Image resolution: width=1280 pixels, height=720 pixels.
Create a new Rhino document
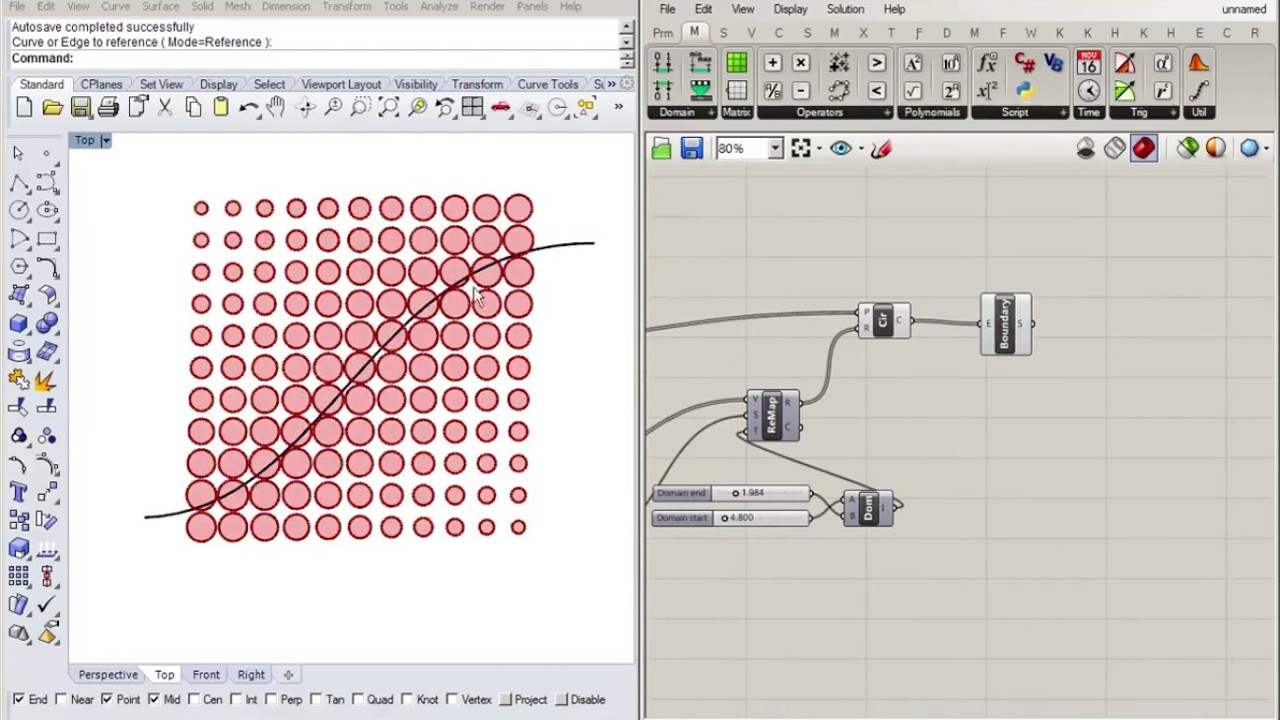pos(24,108)
